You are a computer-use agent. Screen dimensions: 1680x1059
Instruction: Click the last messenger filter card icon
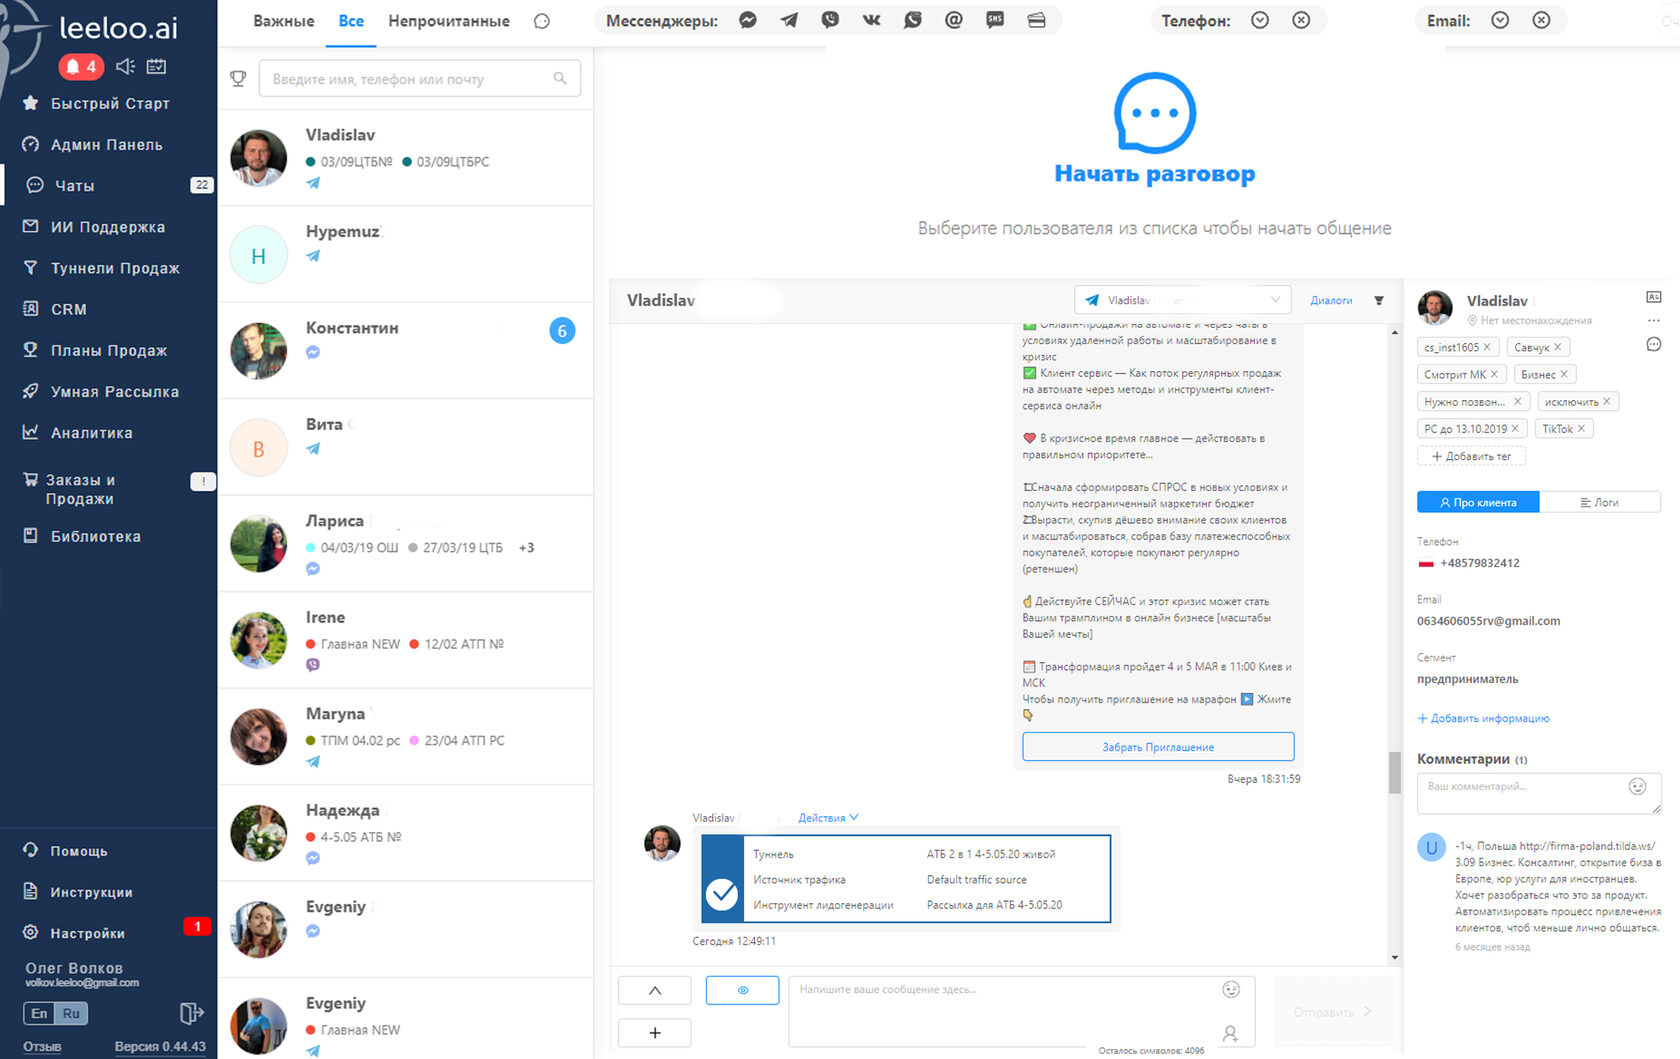click(x=1037, y=20)
